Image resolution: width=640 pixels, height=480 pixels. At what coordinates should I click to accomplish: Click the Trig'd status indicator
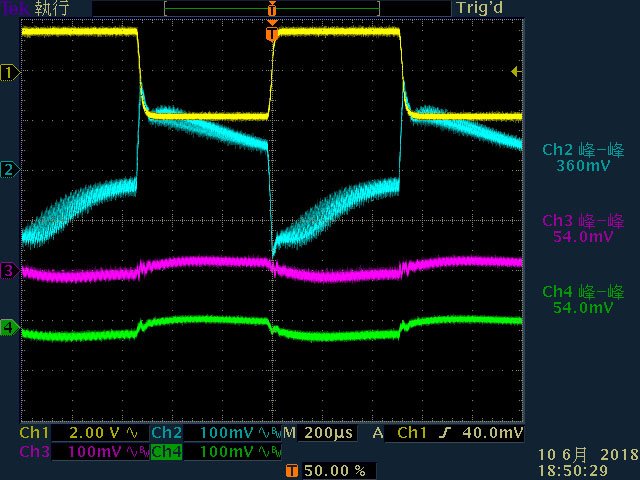coord(479,8)
